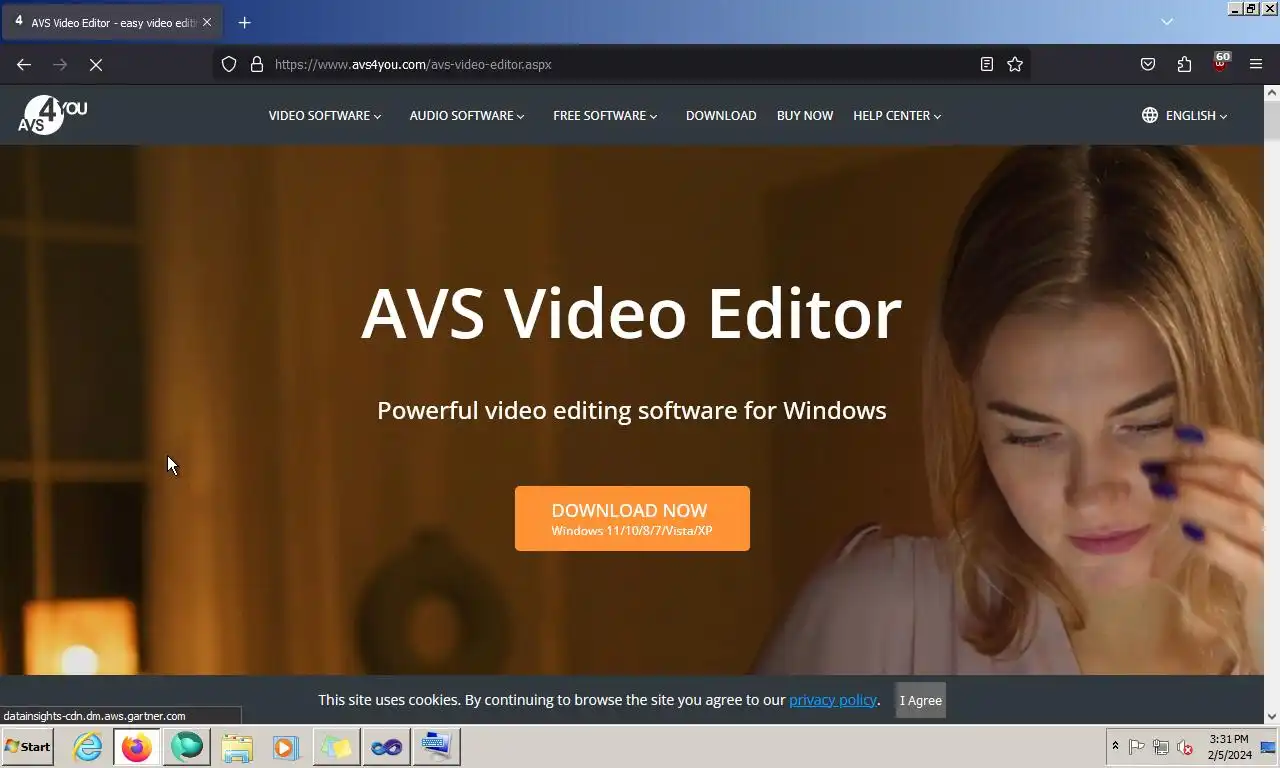1280x768 pixels.
Task: Open the Pocket save button
Action: point(1148,64)
